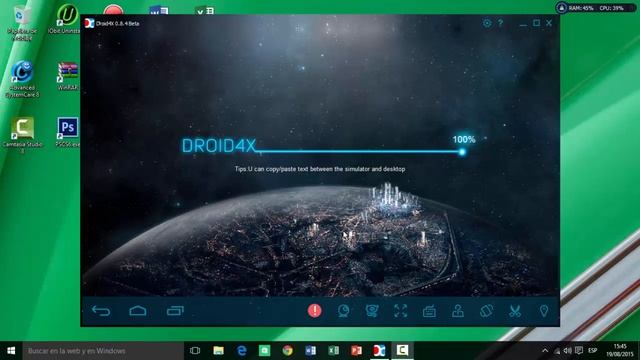Select the IObit Uninstaller desktop icon

[65, 19]
